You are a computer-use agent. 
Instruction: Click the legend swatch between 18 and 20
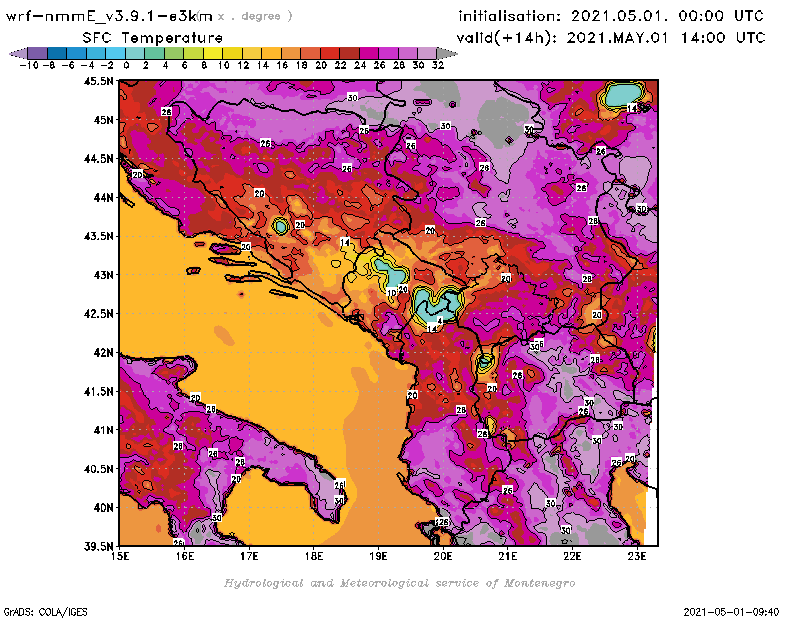pos(310,53)
